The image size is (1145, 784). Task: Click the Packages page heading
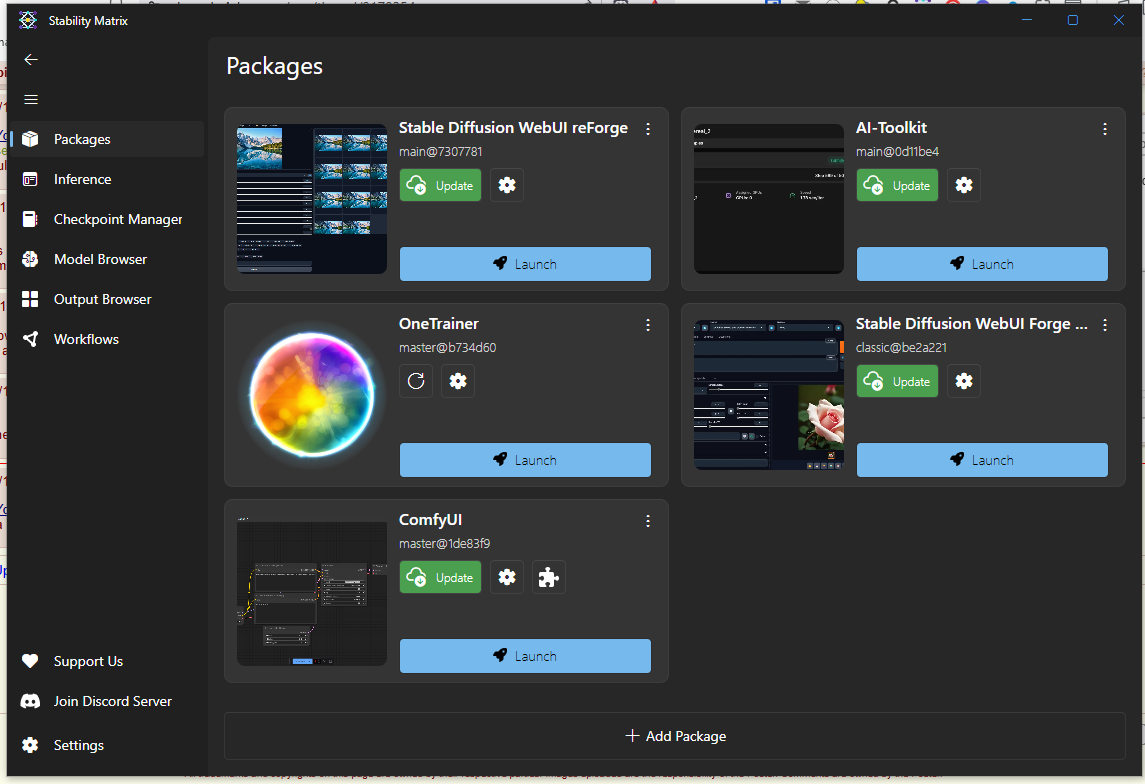275,66
